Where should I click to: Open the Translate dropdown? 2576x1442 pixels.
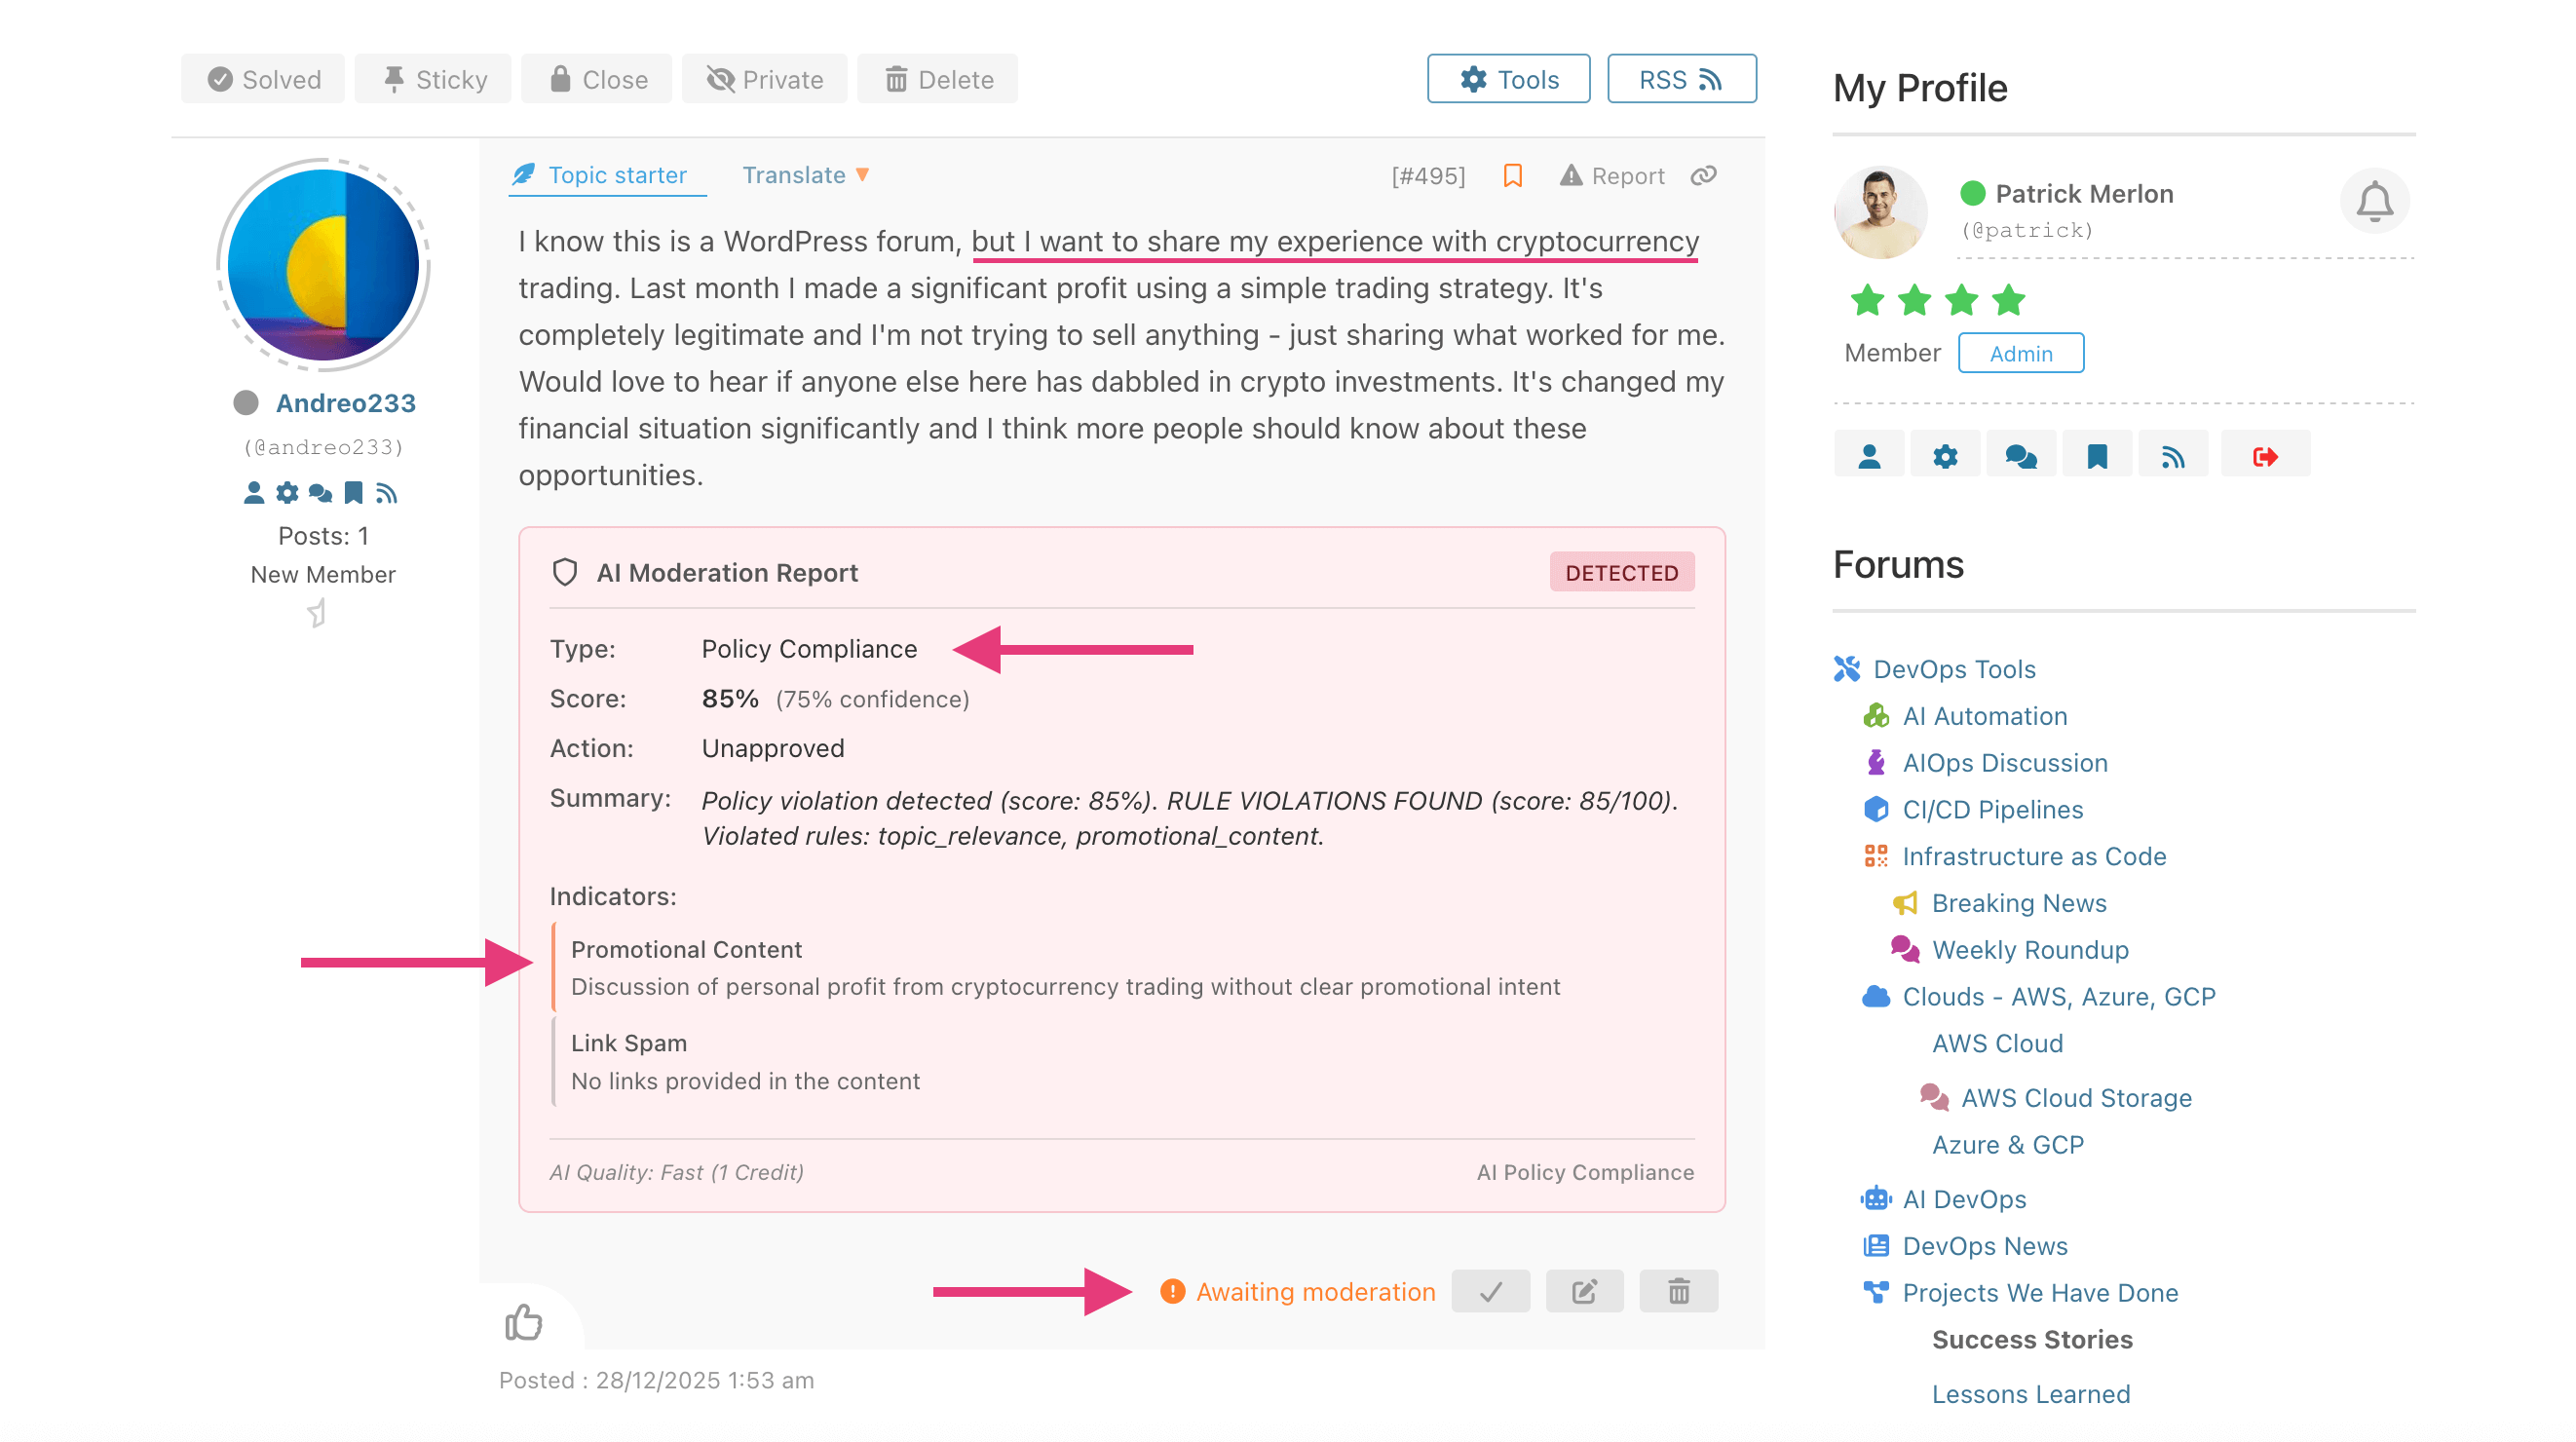805,175
